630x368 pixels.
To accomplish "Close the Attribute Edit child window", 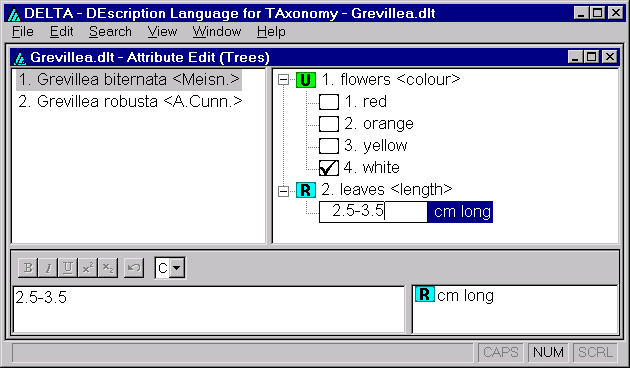I will tap(610, 57).
